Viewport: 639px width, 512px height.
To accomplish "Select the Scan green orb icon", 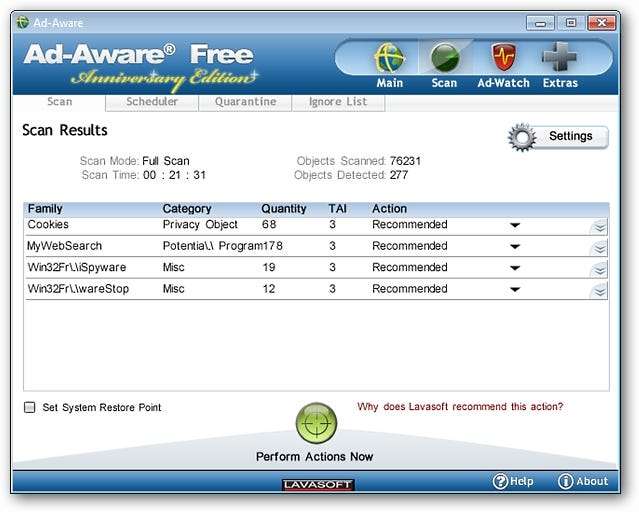I will [445, 58].
